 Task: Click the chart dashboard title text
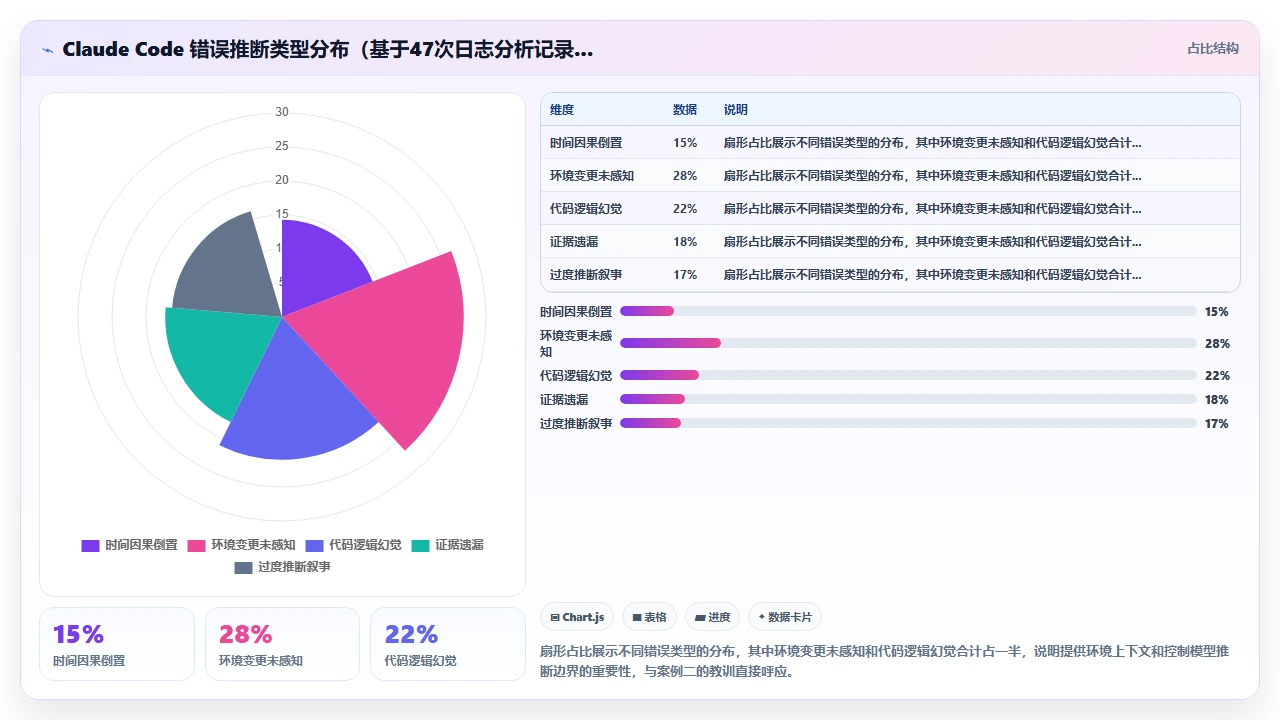[x=328, y=49]
